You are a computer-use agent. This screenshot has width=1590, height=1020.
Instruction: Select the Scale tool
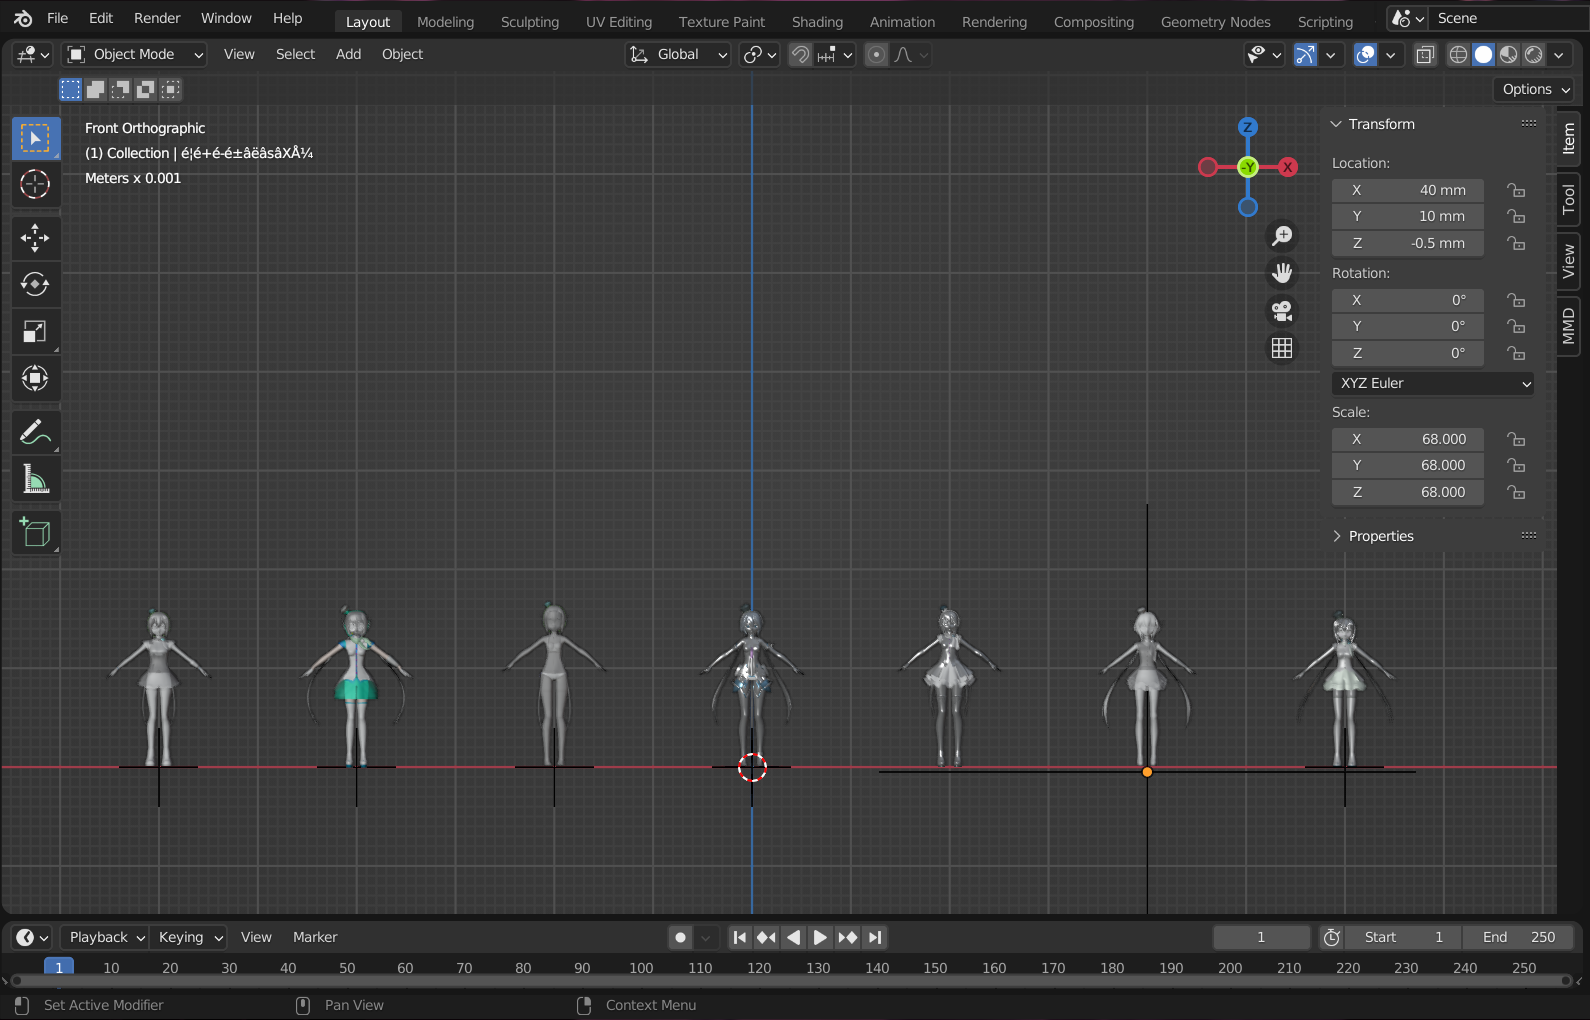pyautogui.click(x=36, y=332)
